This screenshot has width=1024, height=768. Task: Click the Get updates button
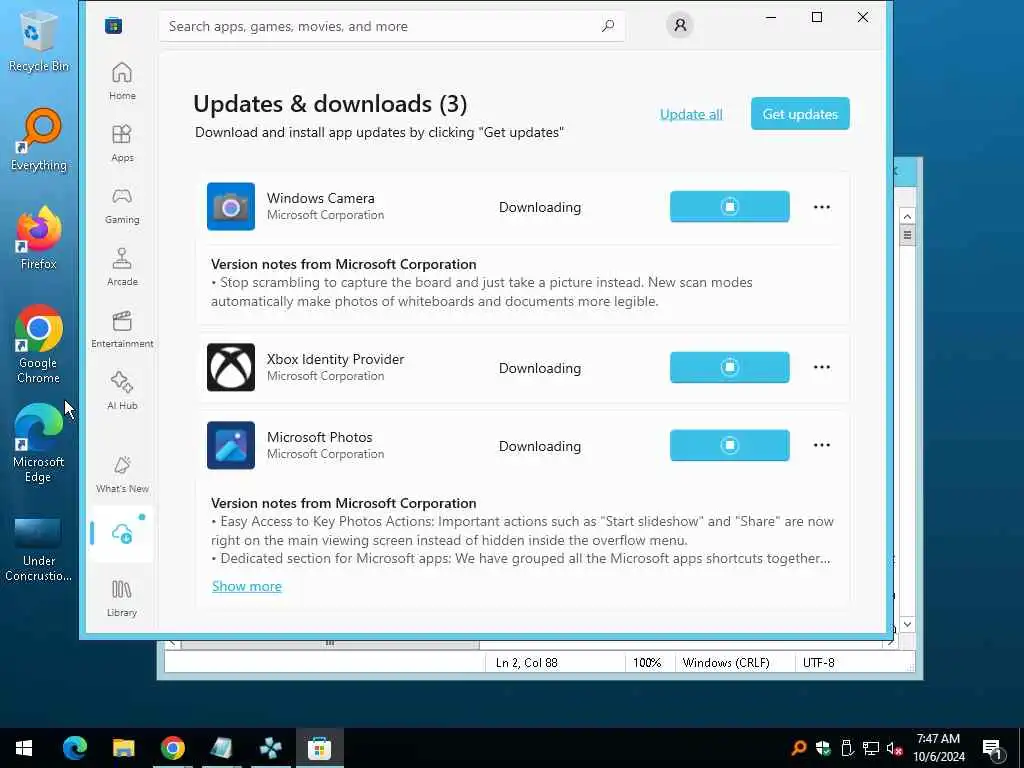click(x=800, y=114)
